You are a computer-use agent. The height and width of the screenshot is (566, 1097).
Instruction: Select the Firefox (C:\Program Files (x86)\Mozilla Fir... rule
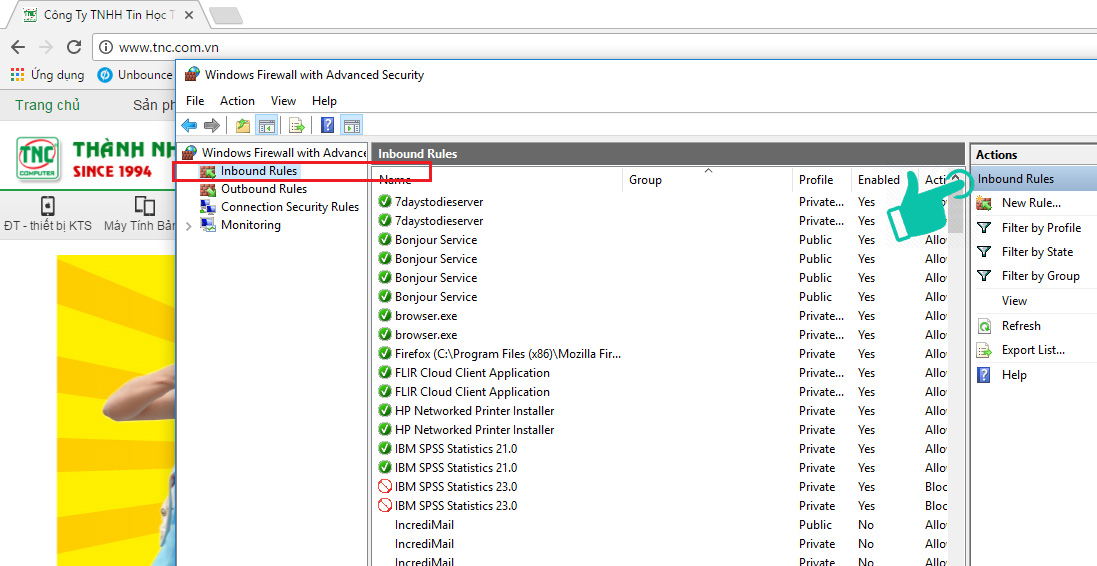507,354
